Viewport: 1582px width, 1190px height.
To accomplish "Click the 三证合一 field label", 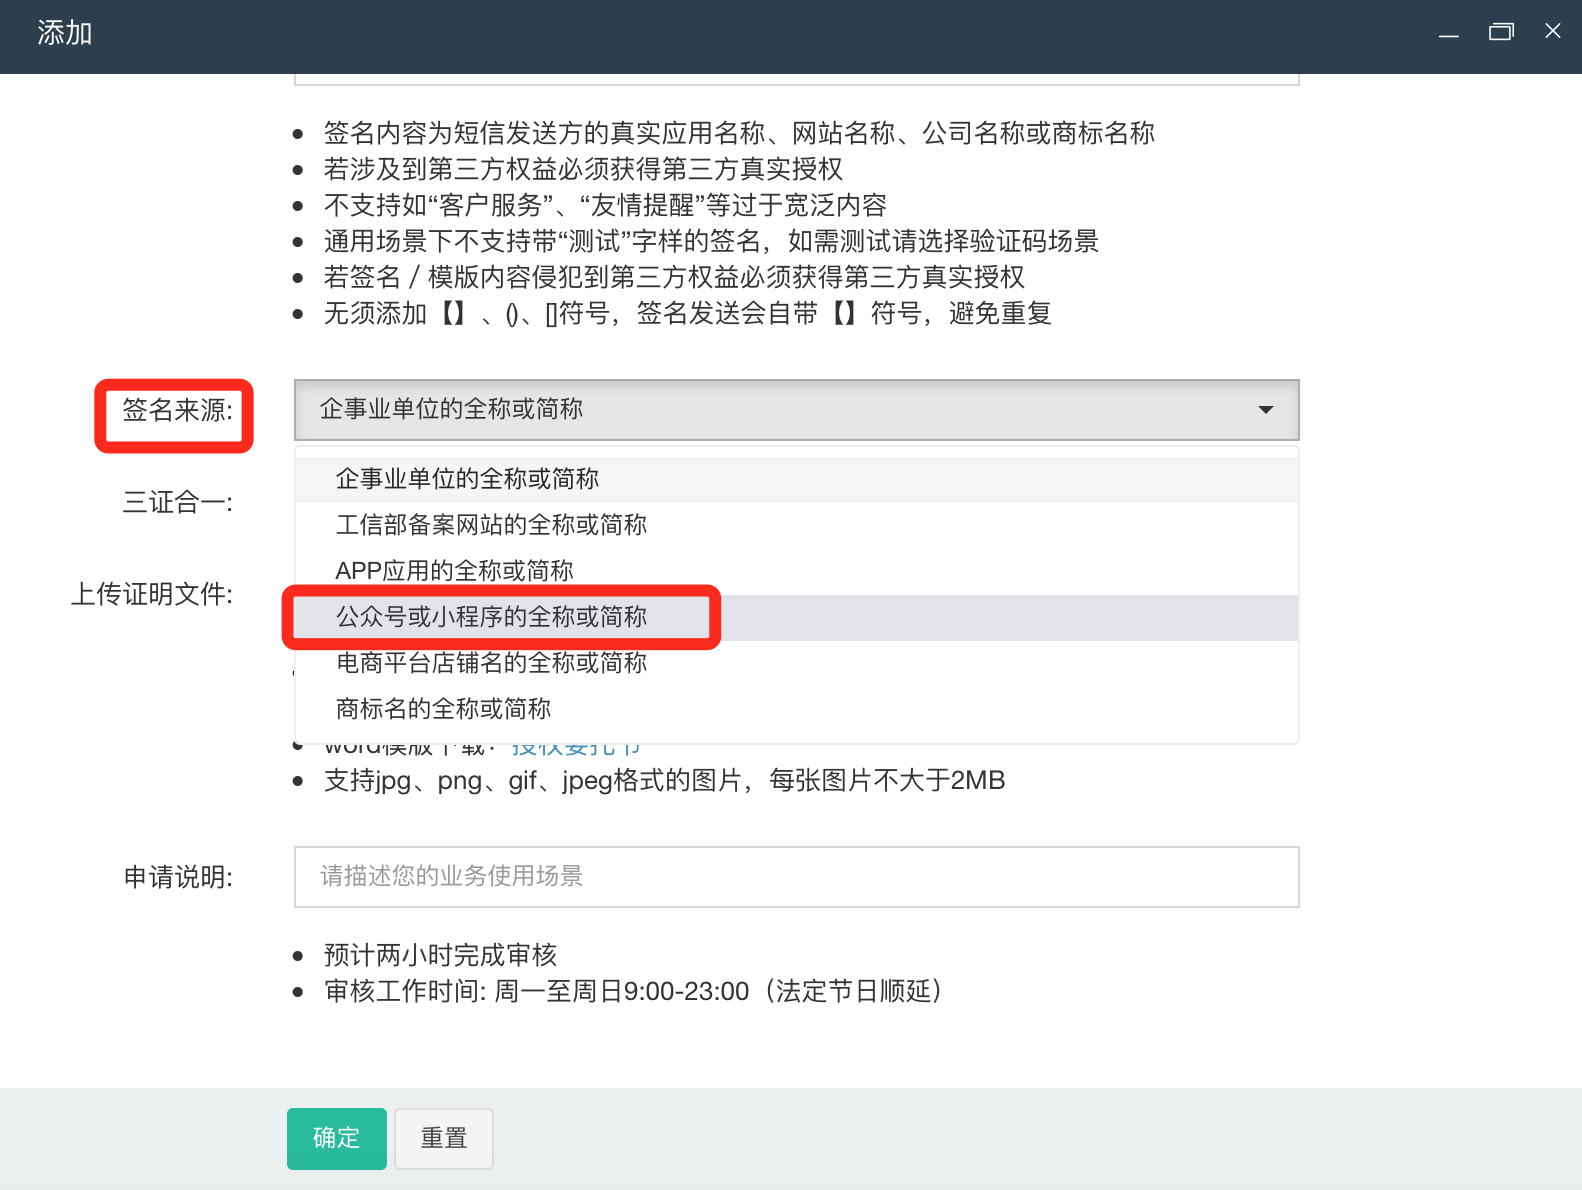I will click(177, 502).
